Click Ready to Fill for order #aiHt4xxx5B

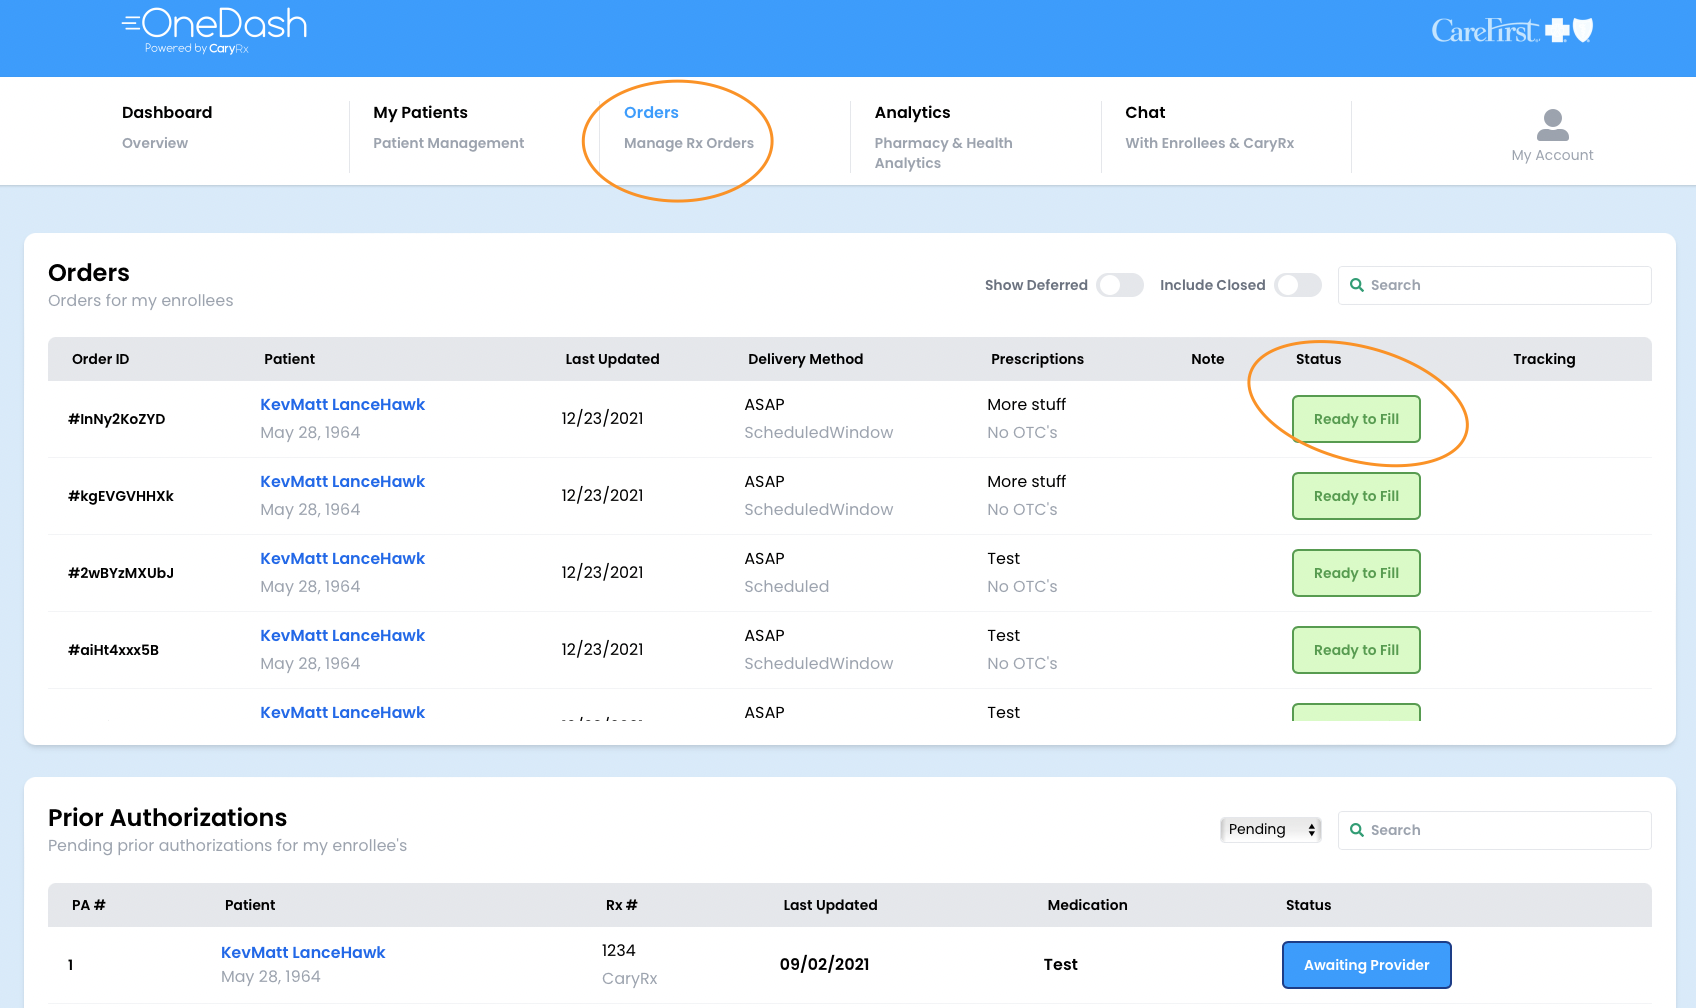[x=1356, y=650]
